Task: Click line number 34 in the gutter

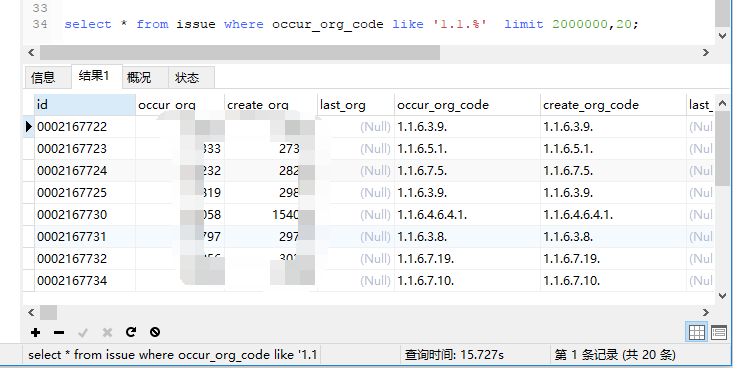Action: (40, 24)
